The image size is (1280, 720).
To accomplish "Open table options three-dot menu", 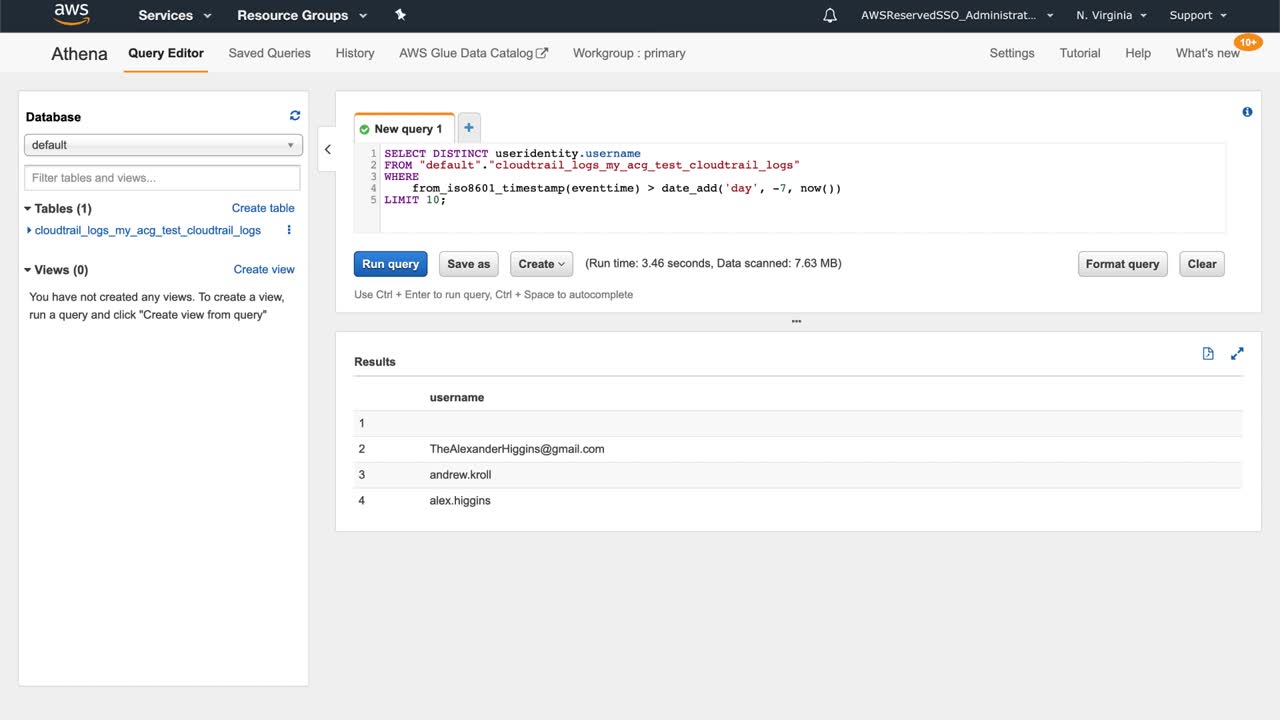I will [x=289, y=230].
